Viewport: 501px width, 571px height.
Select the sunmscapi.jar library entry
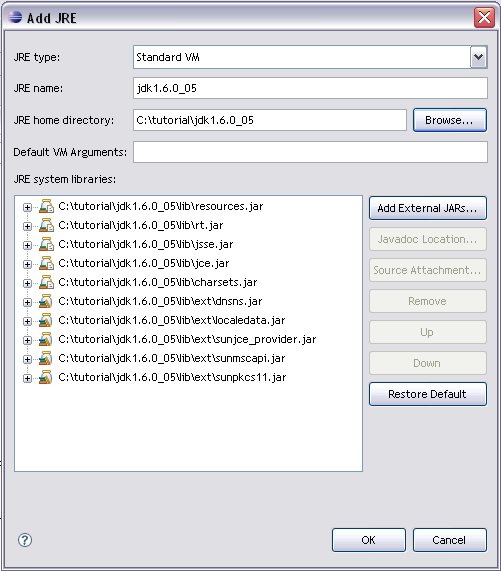[x=171, y=358]
